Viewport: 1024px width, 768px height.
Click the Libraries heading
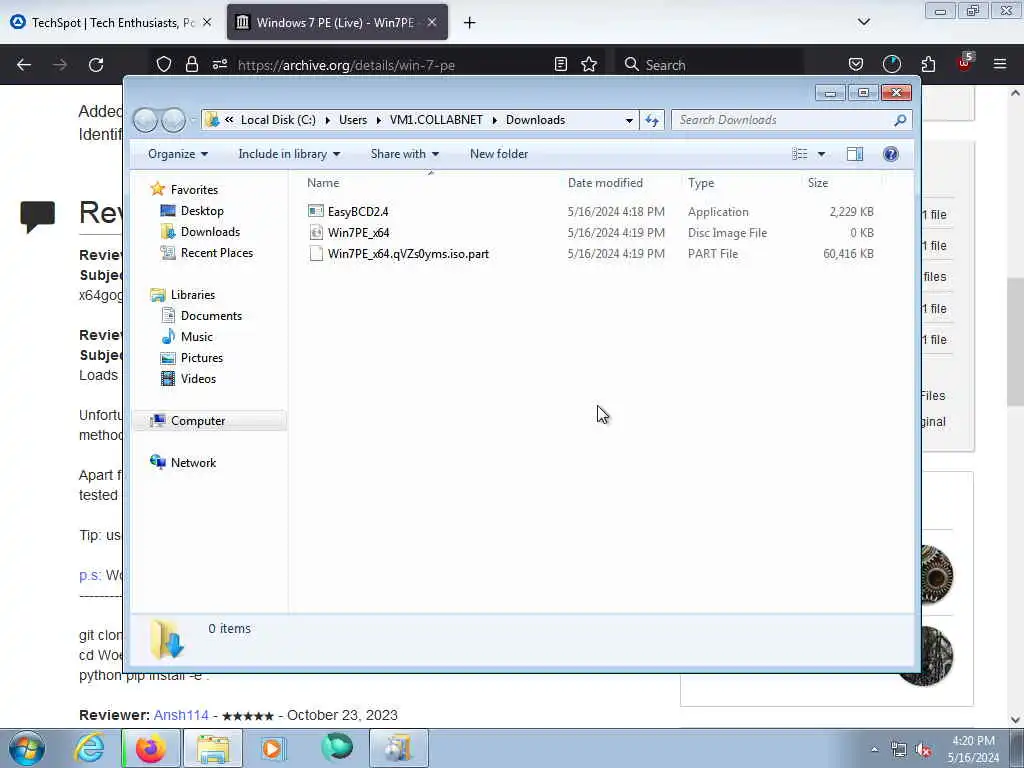coord(193,295)
